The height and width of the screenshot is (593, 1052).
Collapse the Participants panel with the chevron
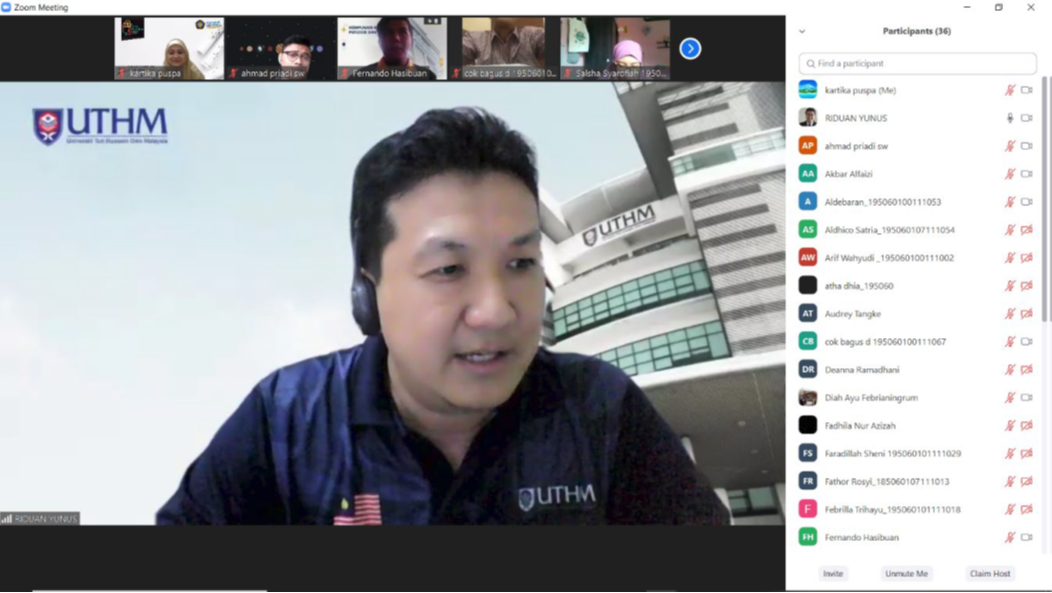pyautogui.click(x=802, y=32)
